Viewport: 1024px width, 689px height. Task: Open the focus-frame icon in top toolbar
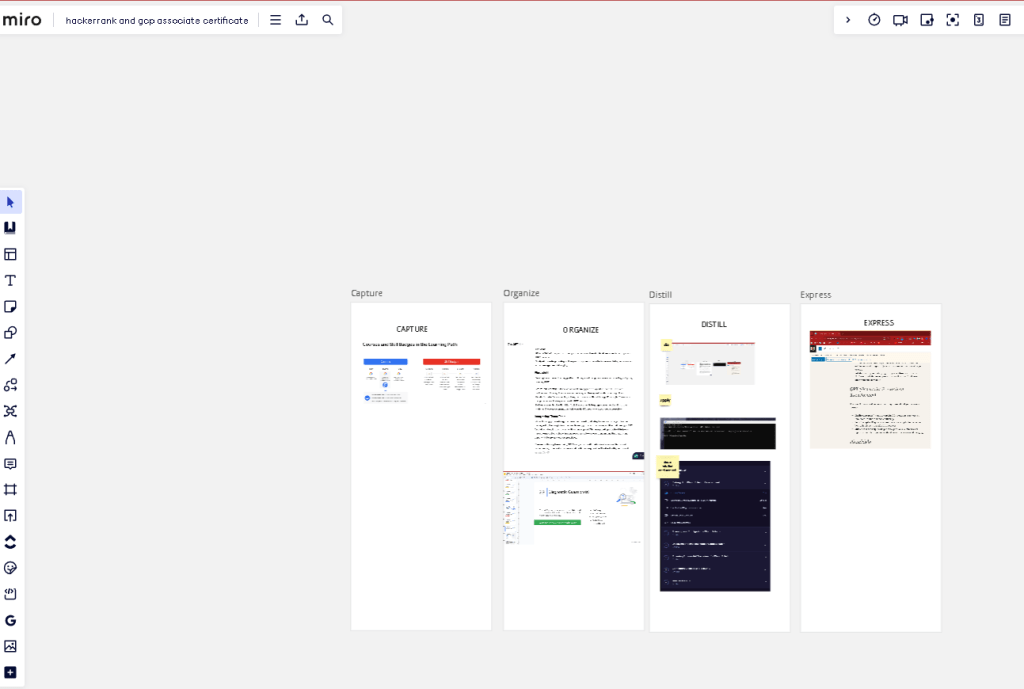point(953,20)
